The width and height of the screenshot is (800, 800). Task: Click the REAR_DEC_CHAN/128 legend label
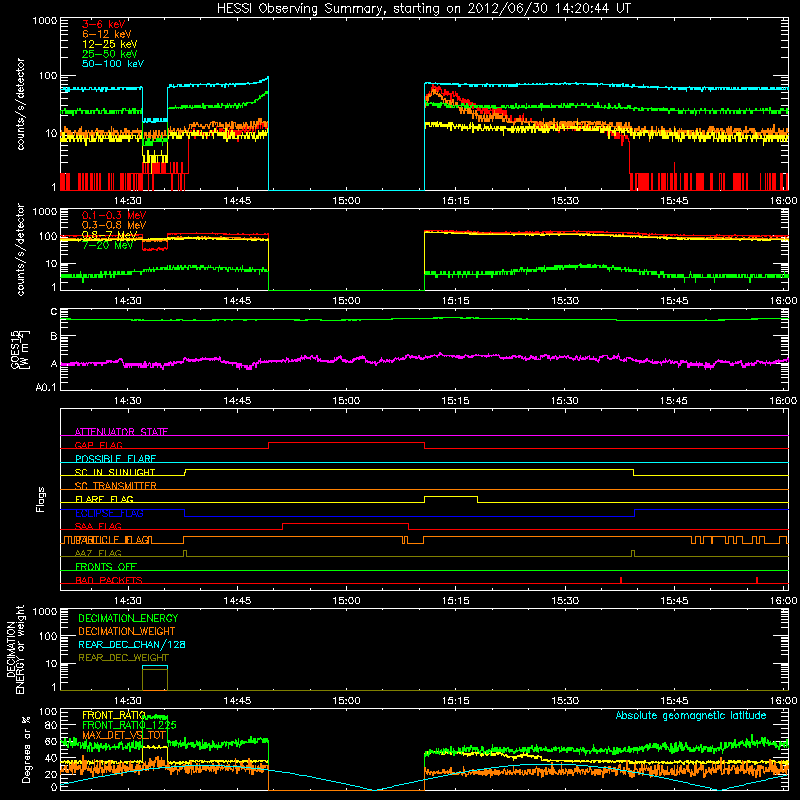[132, 644]
